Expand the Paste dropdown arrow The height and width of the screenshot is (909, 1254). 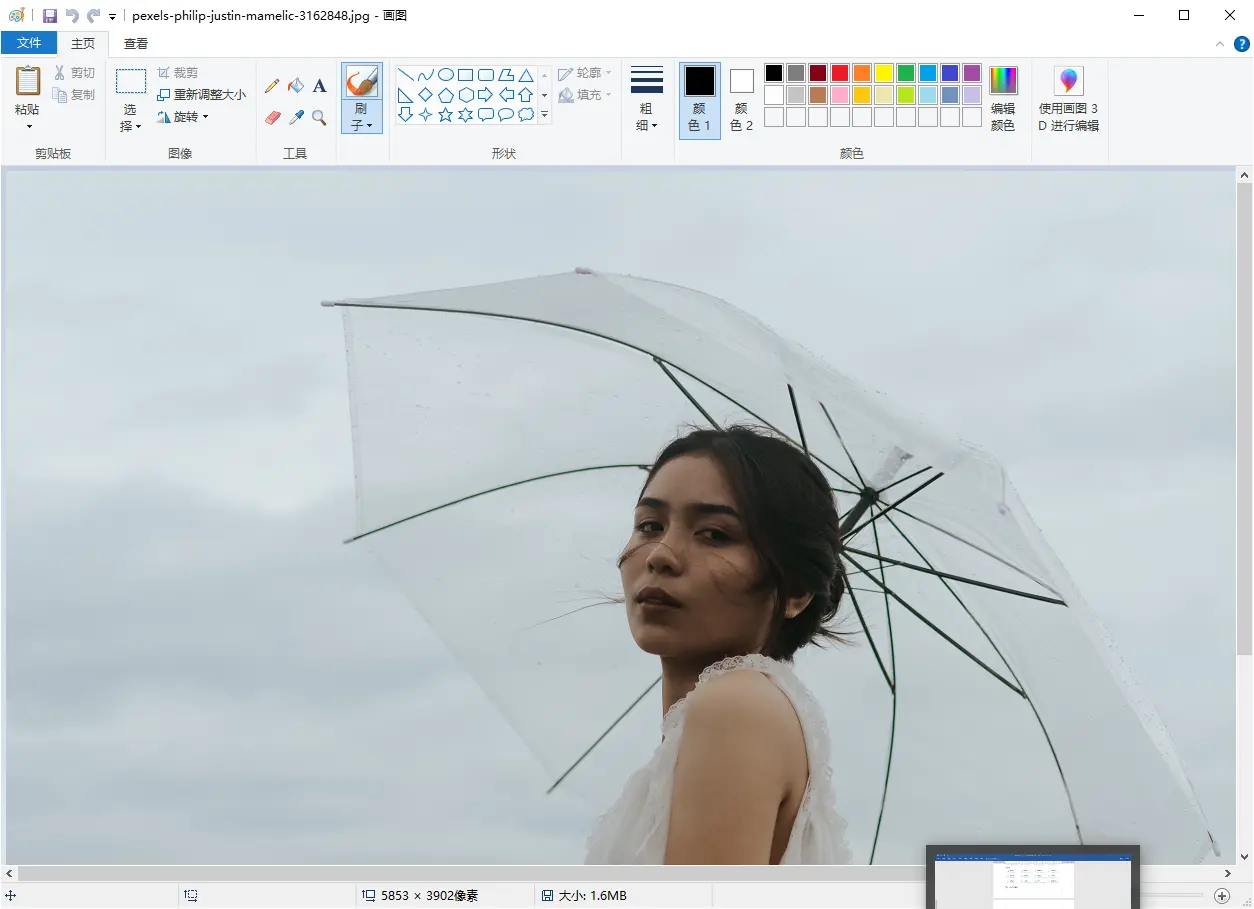pyautogui.click(x=28, y=127)
